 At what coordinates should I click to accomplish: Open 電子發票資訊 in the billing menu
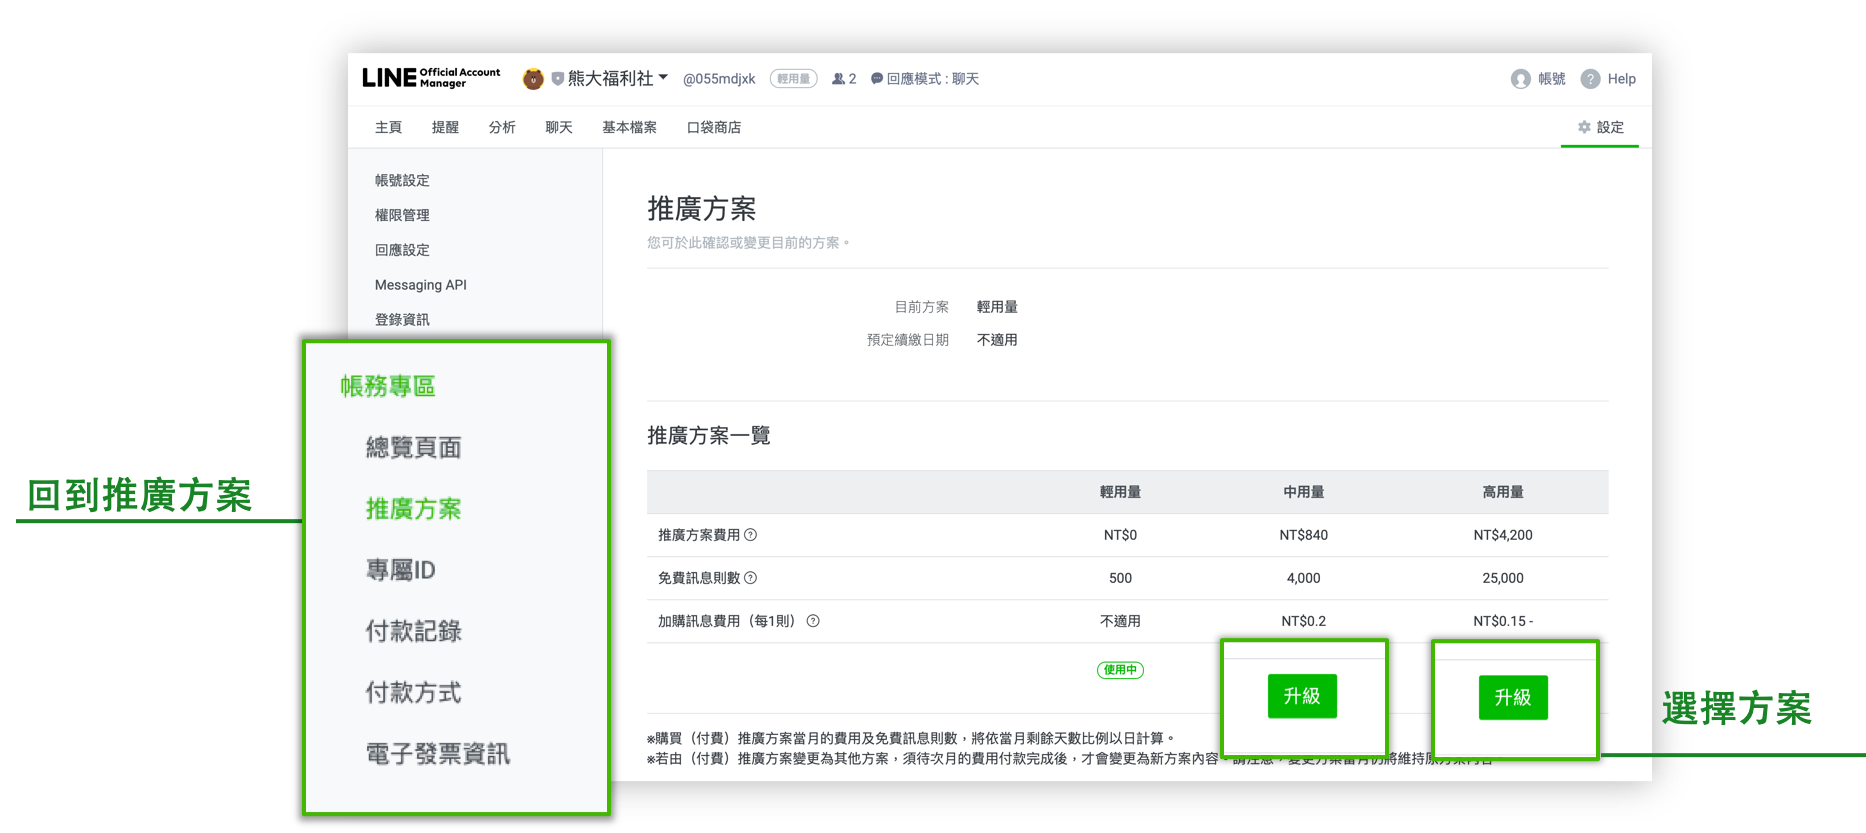point(438,754)
